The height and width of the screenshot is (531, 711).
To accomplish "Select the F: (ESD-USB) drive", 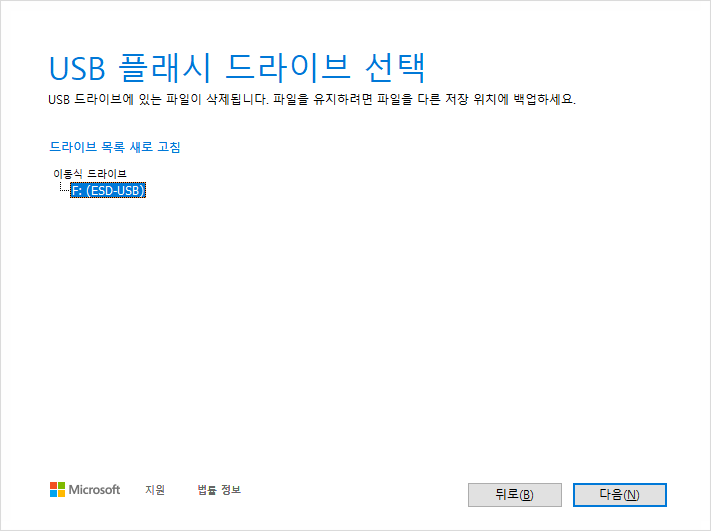I will click(108, 190).
